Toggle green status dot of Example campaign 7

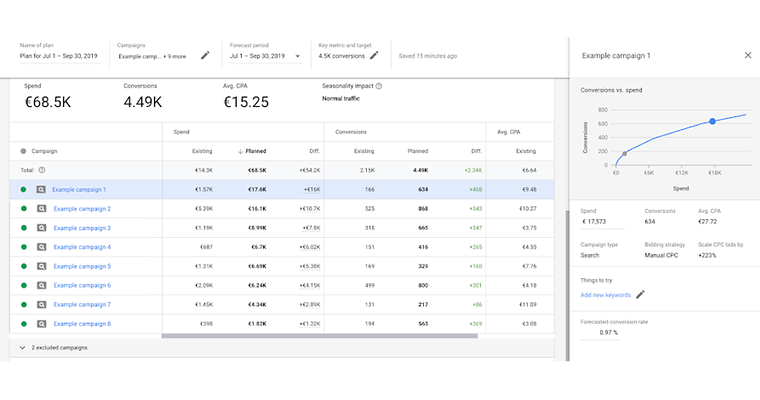tap(23, 304)
